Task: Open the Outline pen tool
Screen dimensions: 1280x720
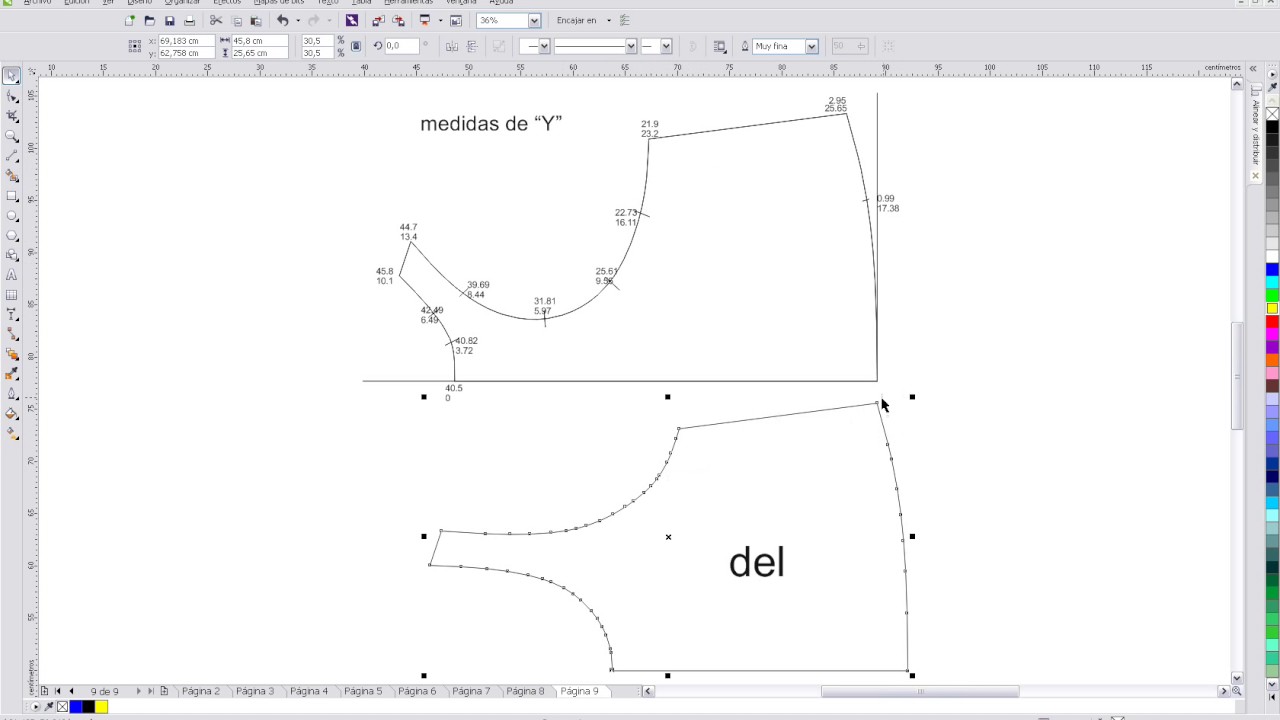Action: click(12, 394)
